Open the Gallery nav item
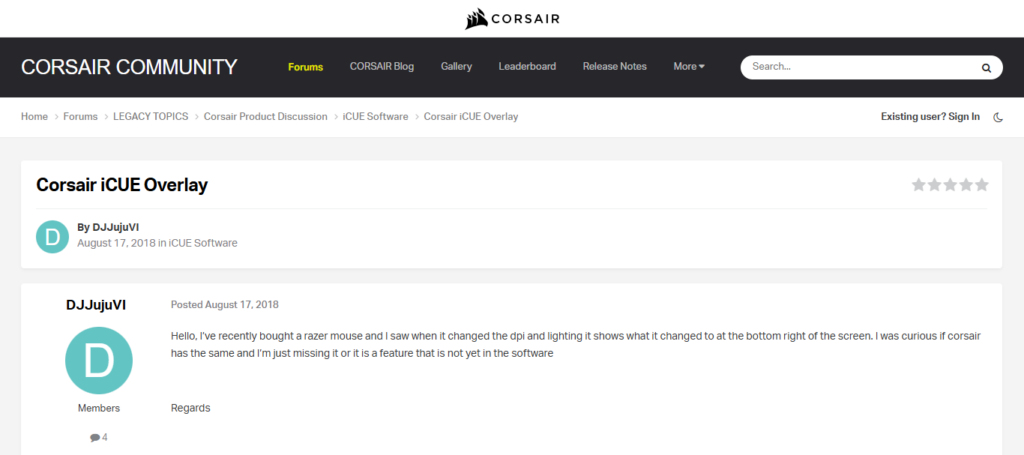1024x455 pixels. 456,67
